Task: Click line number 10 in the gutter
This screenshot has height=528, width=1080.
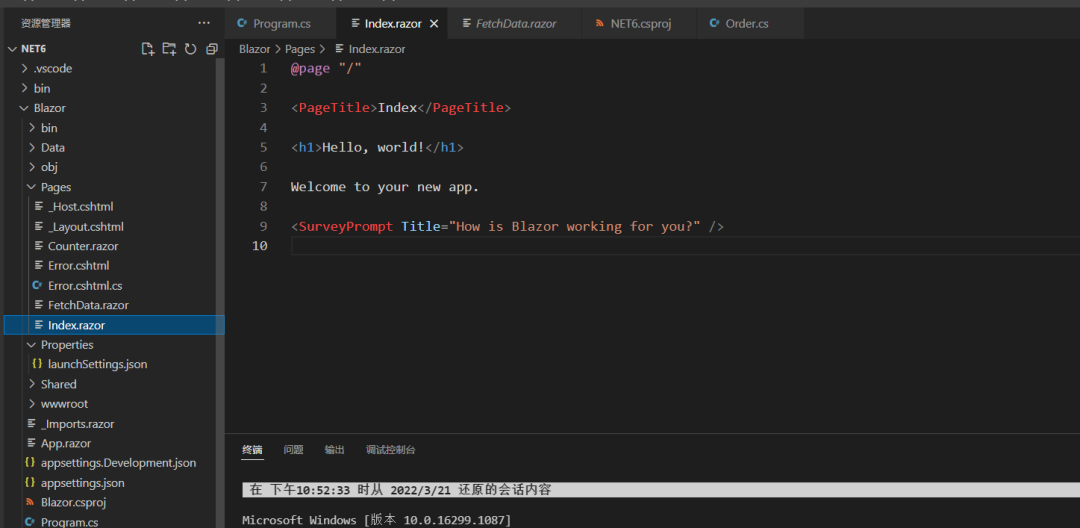Action: tap(260, 246)
